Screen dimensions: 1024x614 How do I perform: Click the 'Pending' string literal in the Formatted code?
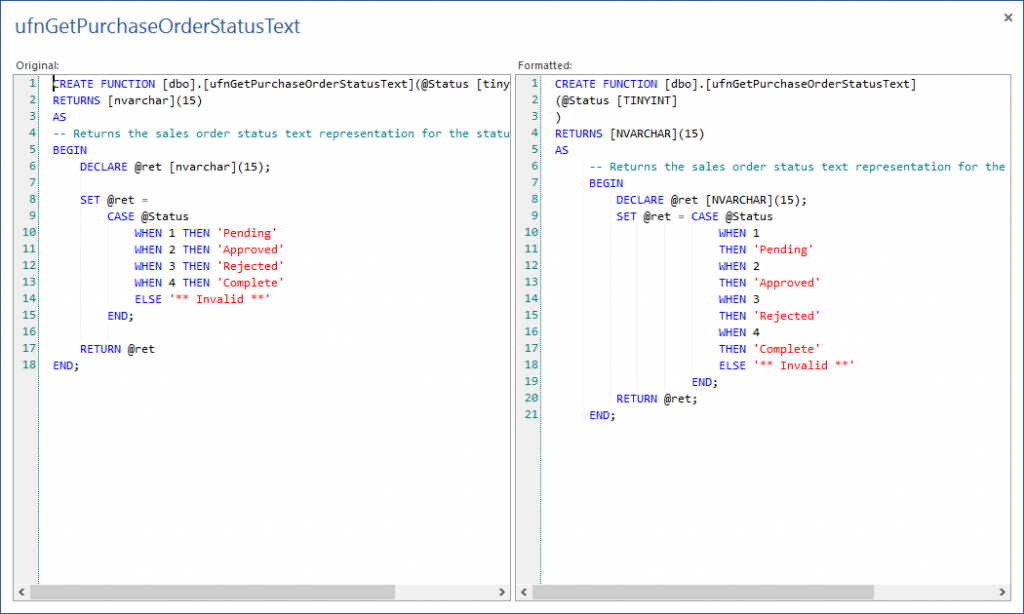781,249
